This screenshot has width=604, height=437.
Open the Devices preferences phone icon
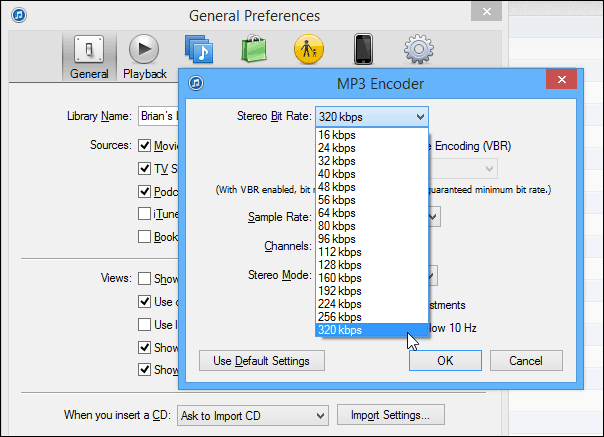363,49
